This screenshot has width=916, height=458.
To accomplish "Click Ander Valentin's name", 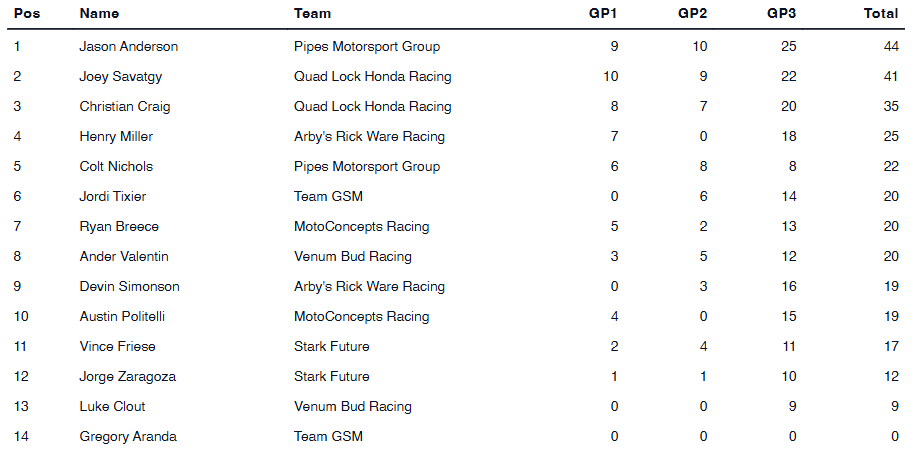I will pyautogui.click(x=124, y=257).
